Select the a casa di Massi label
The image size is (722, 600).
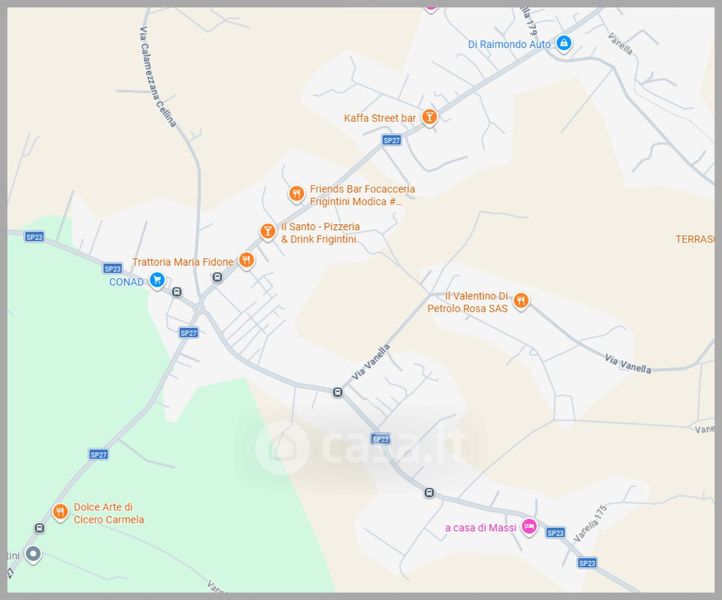point(481,528)
